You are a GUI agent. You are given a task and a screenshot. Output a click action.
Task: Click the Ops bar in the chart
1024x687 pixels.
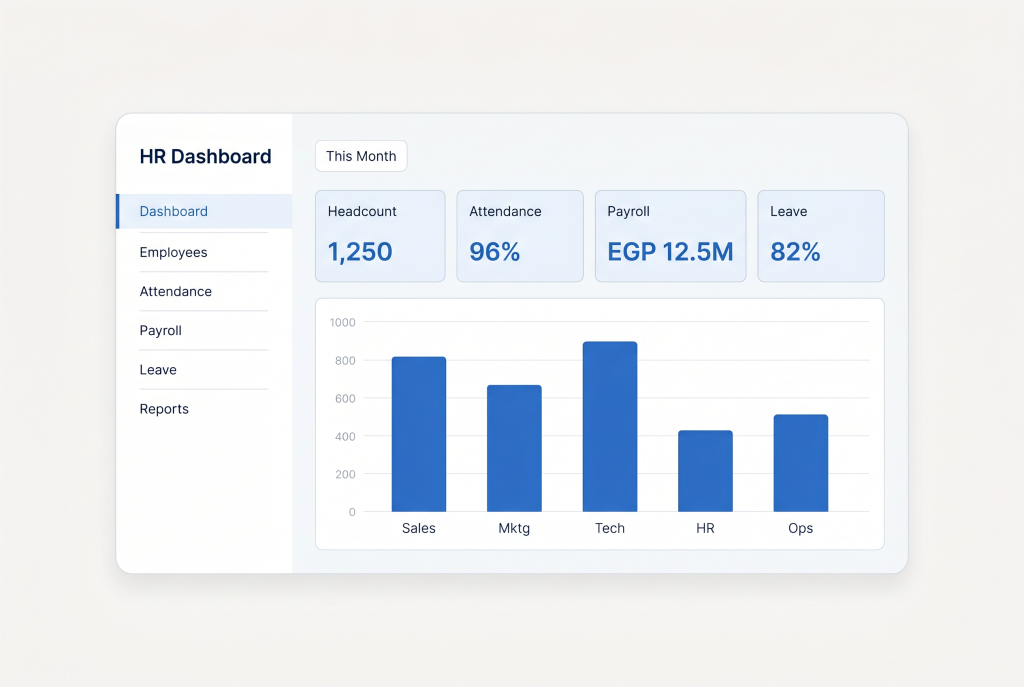(801, 463)
